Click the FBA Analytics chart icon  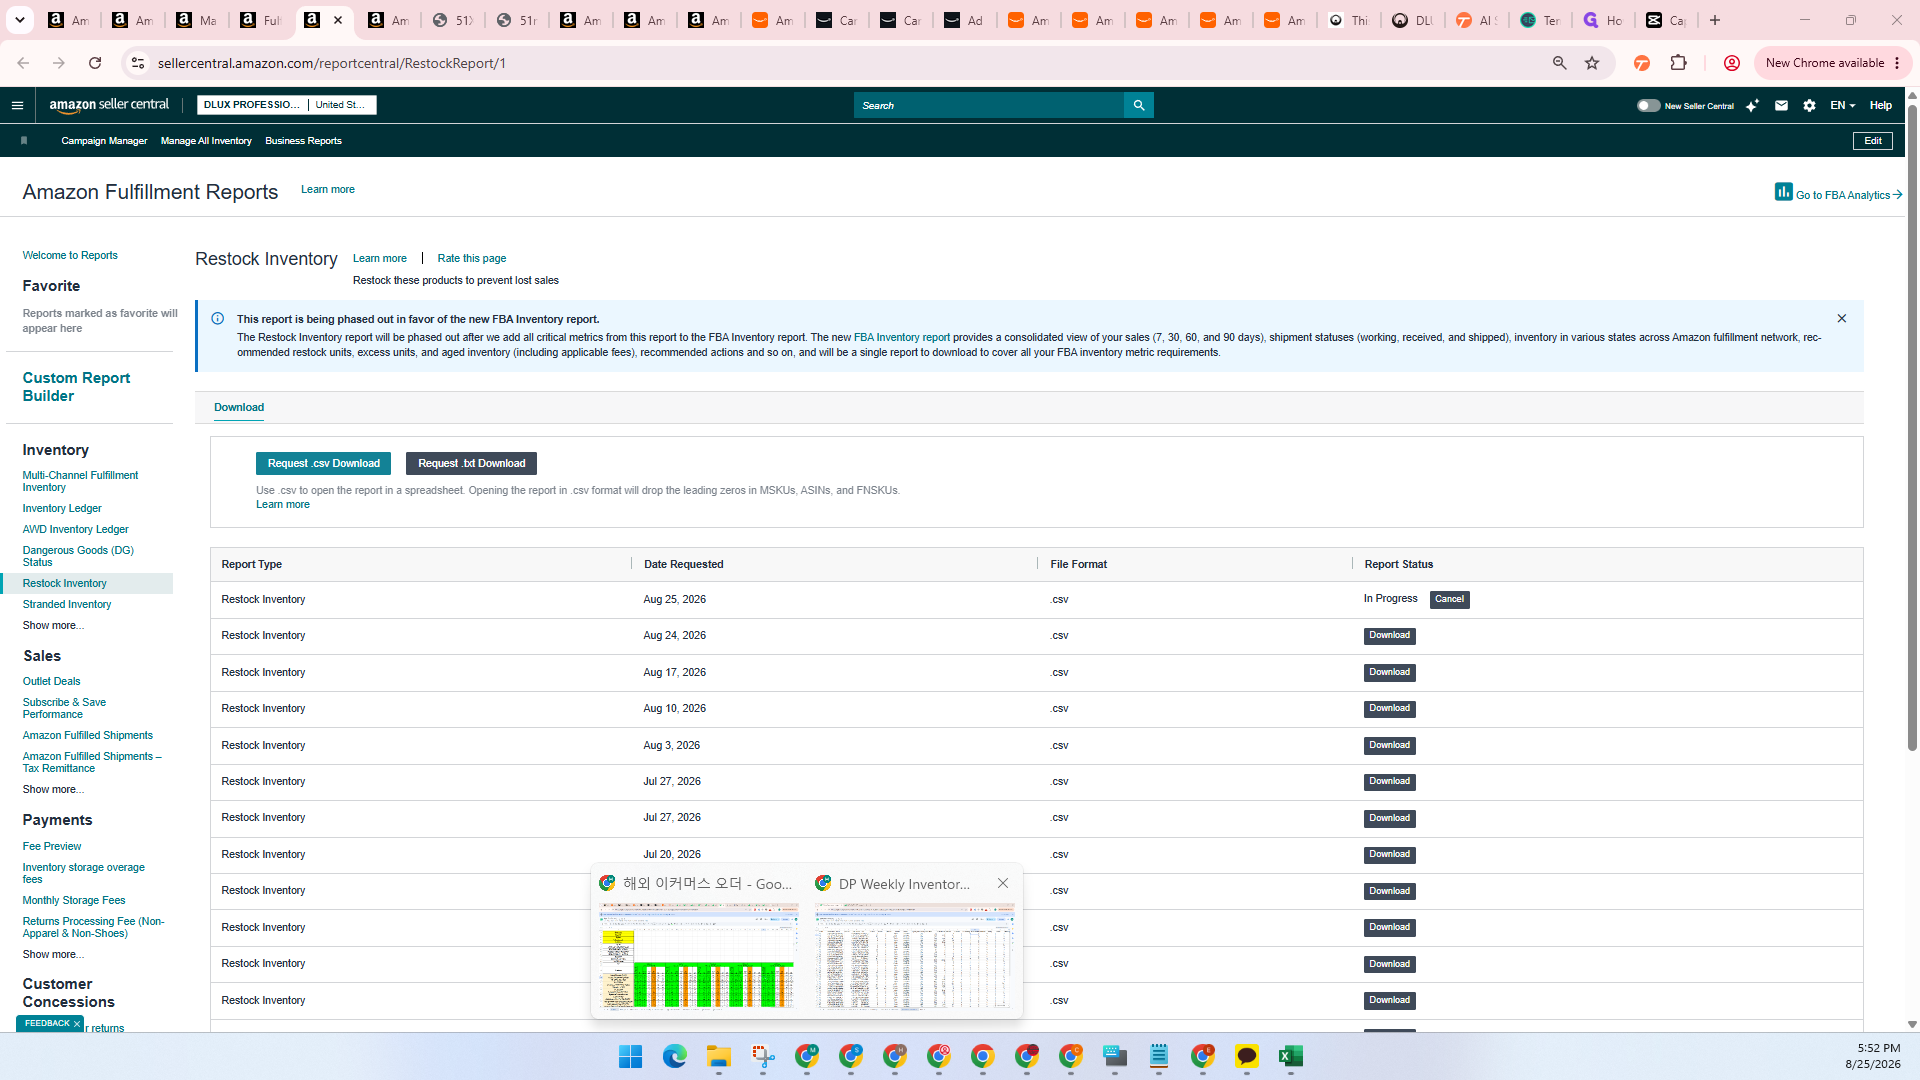(1783, 191)
